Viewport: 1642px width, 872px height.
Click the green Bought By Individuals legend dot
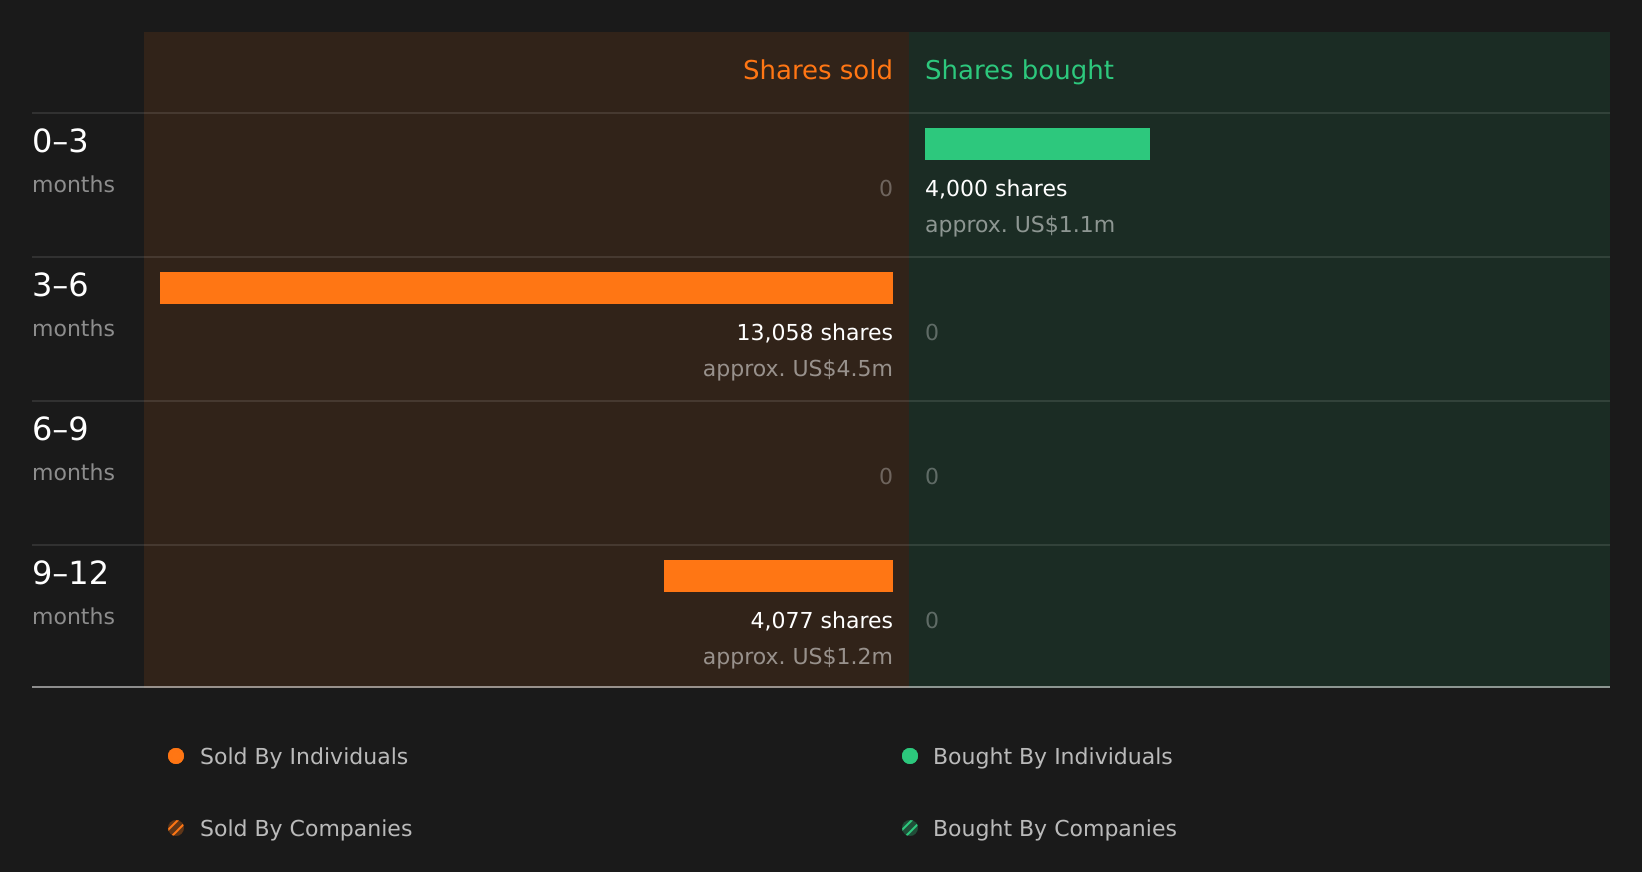tap(910, 756)
